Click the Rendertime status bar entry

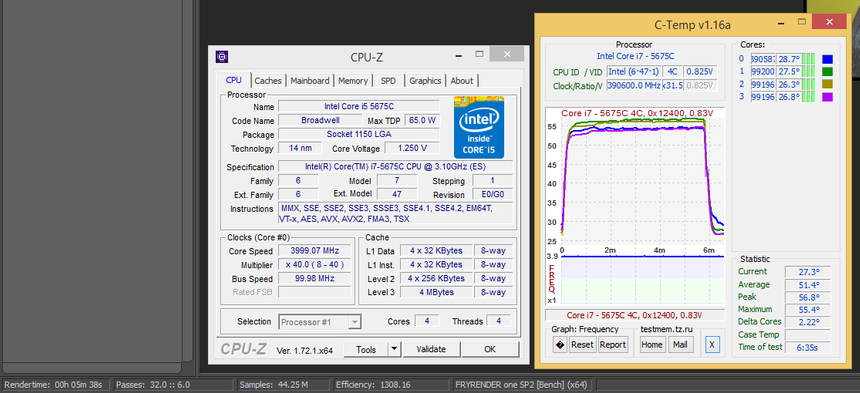(x=55, y=385)
